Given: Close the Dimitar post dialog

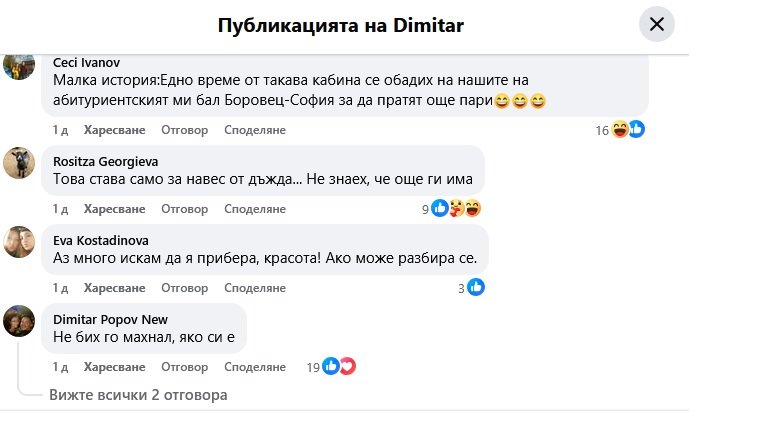Looking at the screenshot, I should coord(657,25).
